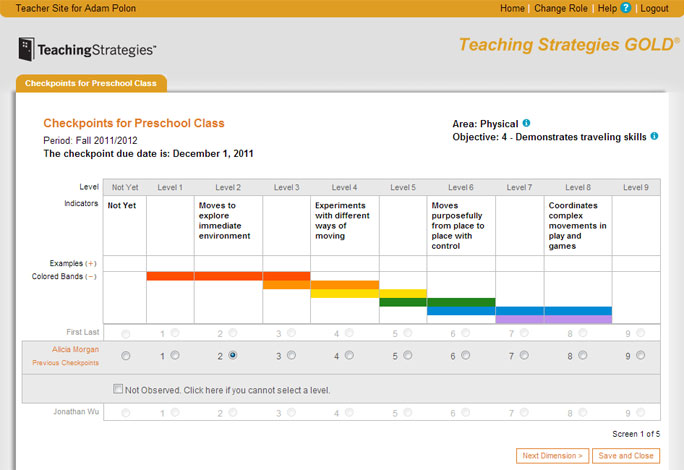
Task: Select level 1 radio for Alicia Morgan
Action: 175,355
